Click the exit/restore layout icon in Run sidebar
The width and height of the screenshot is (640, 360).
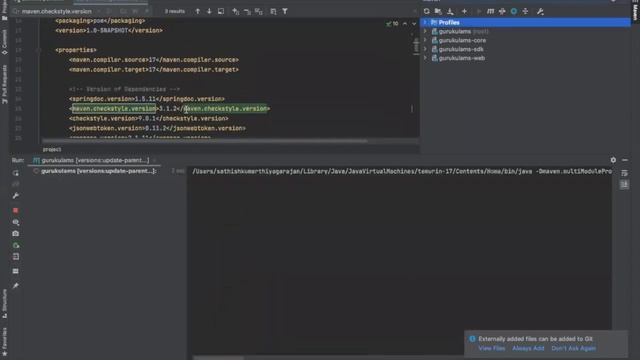tap(16, 257)
